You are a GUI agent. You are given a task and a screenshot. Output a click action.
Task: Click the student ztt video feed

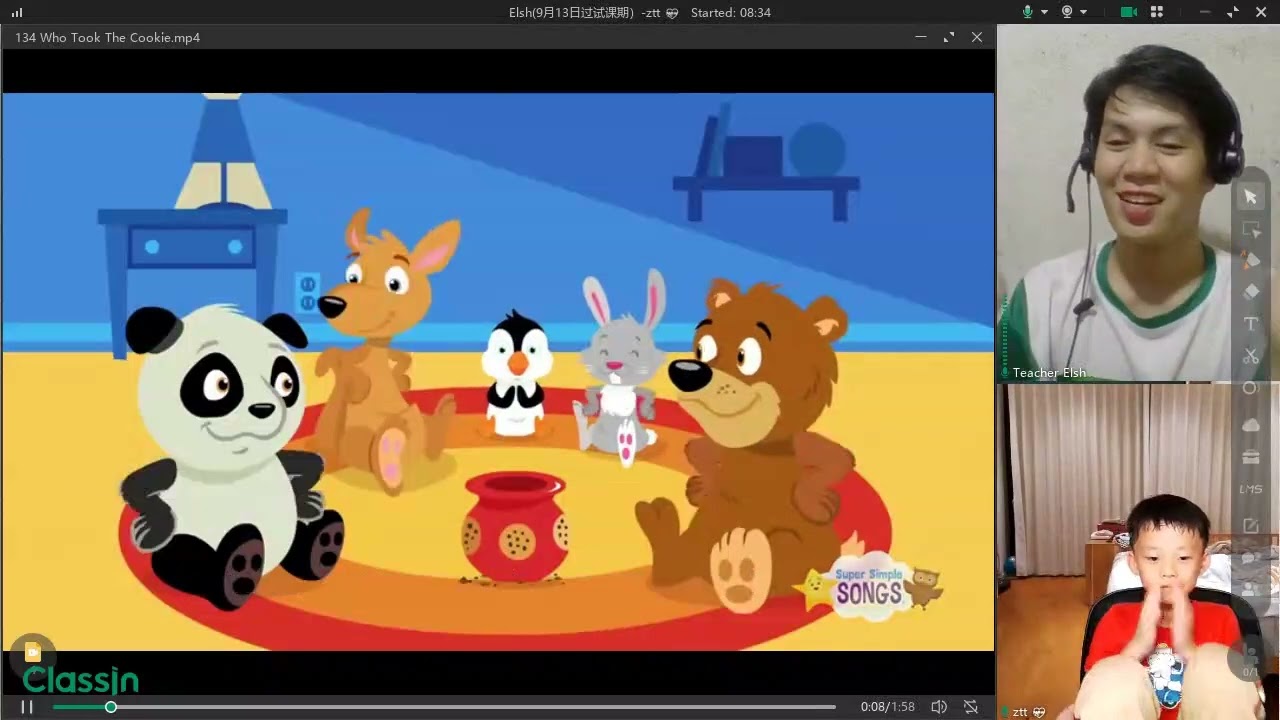coord(1138,552)
